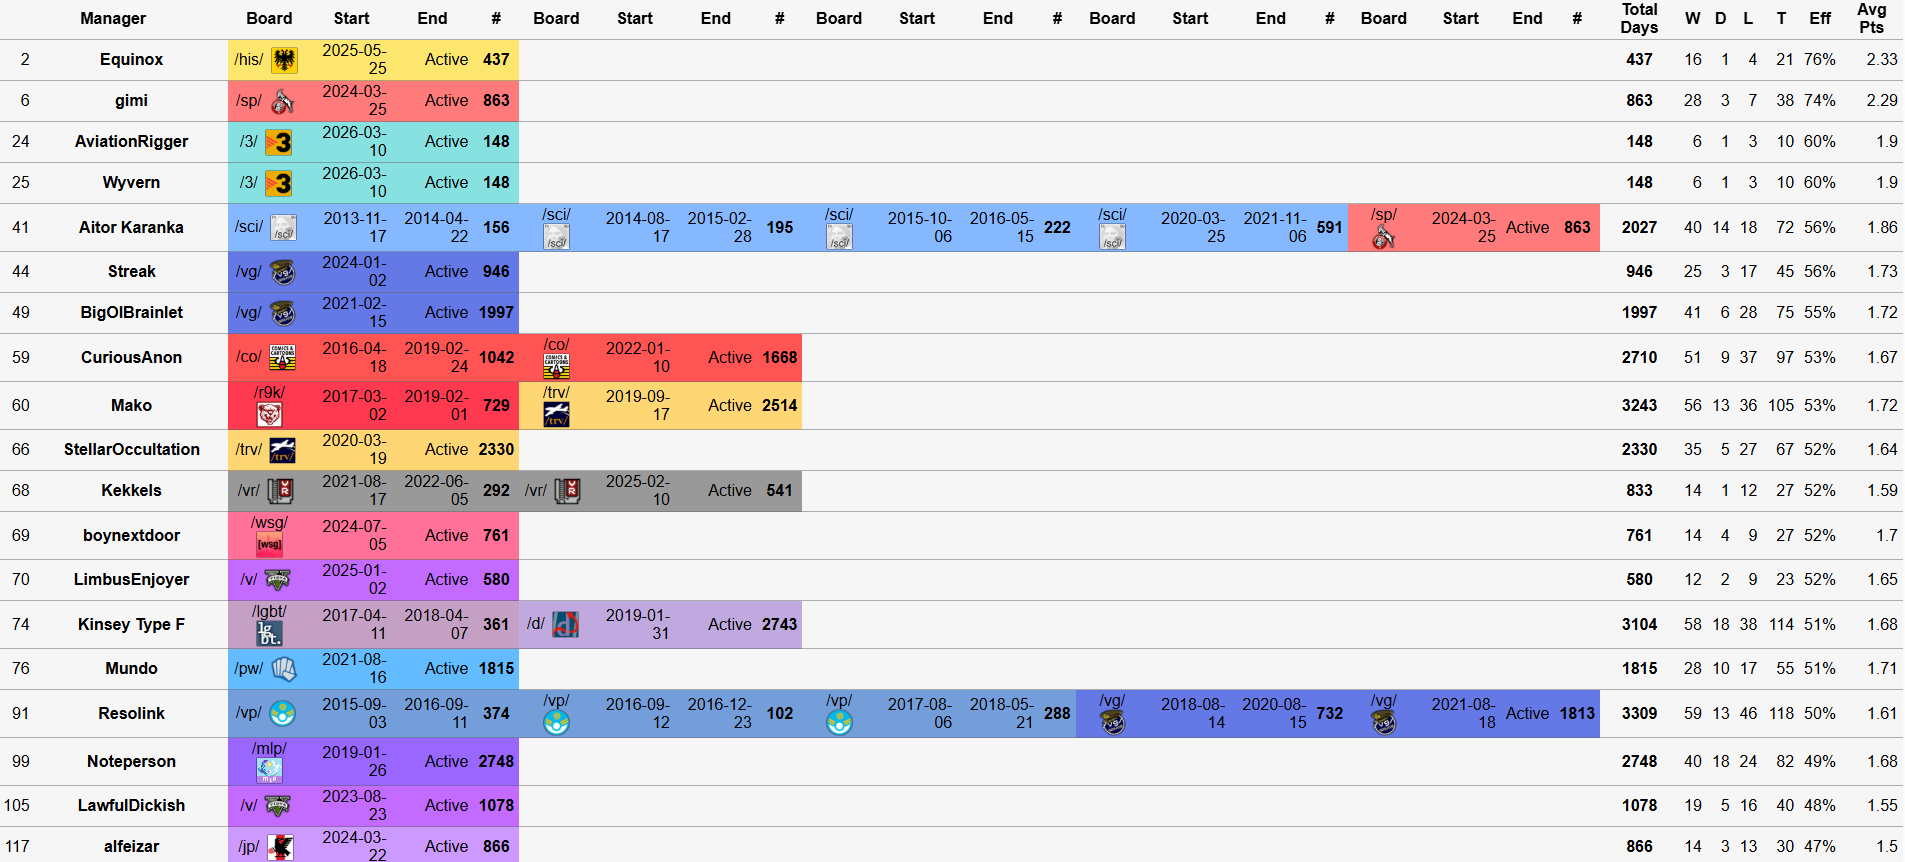Select the /d/ logo in Kinsey Type F row
Screen dimensions: 1905x862
tap(565, 625)
